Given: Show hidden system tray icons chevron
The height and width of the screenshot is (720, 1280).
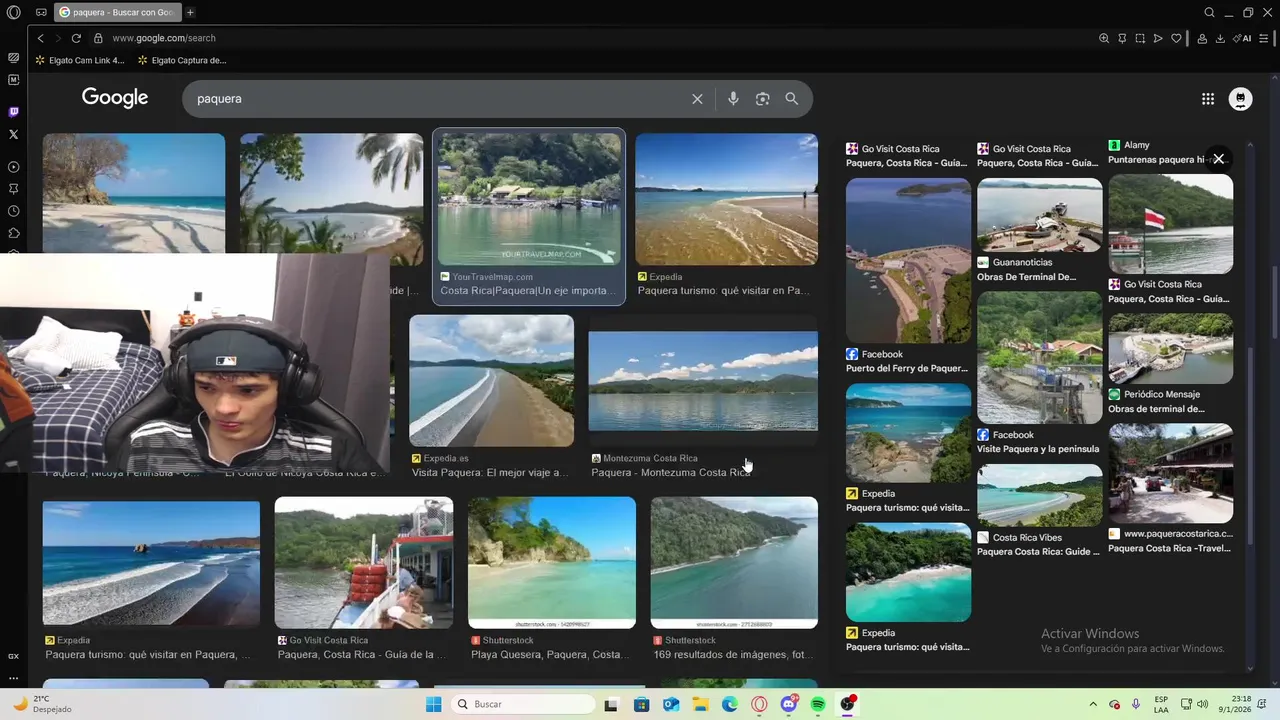Looking at the screenshot, I should [x=1092, y=704].
